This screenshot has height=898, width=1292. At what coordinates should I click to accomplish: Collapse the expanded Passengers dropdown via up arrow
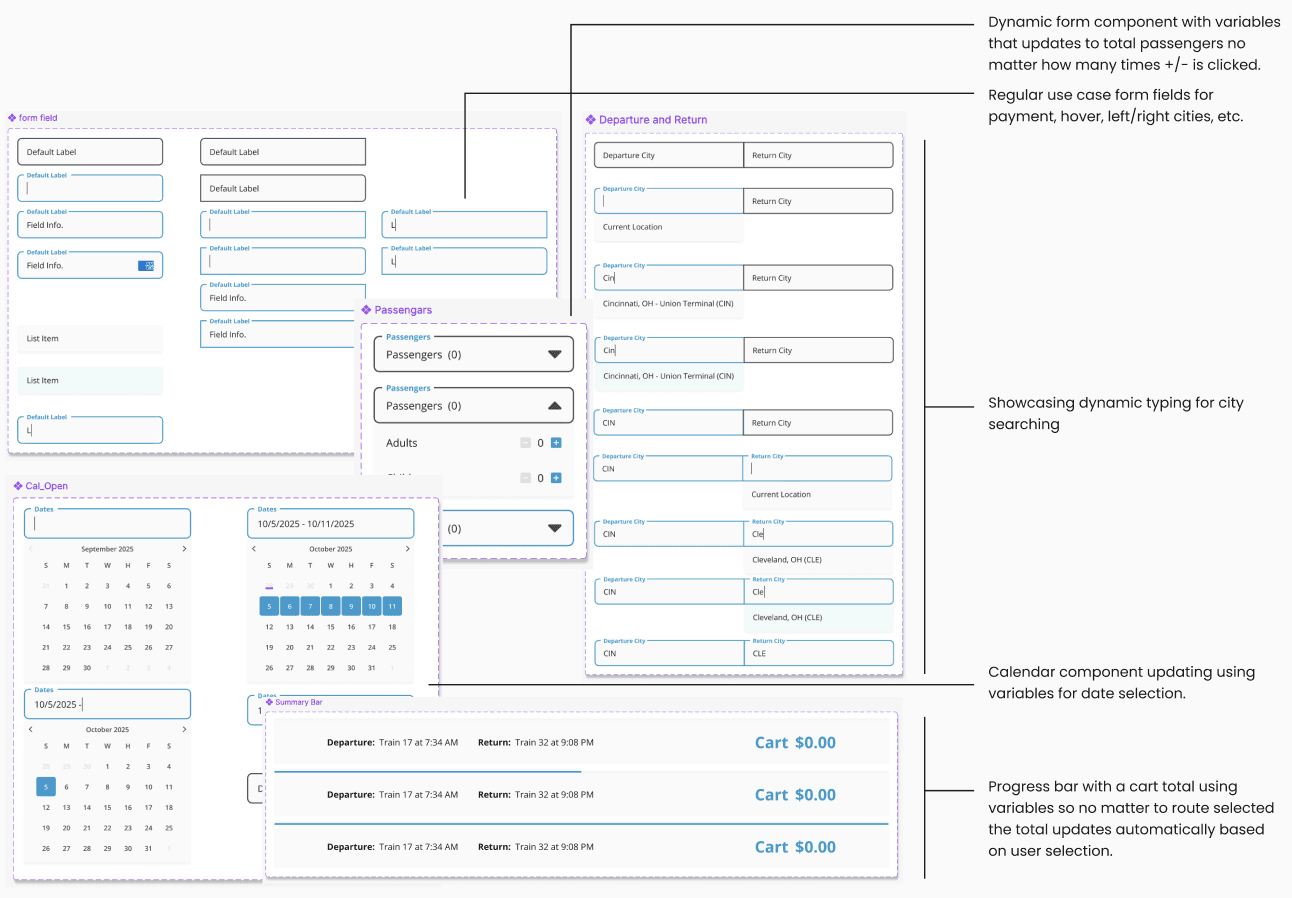point(555,406)
